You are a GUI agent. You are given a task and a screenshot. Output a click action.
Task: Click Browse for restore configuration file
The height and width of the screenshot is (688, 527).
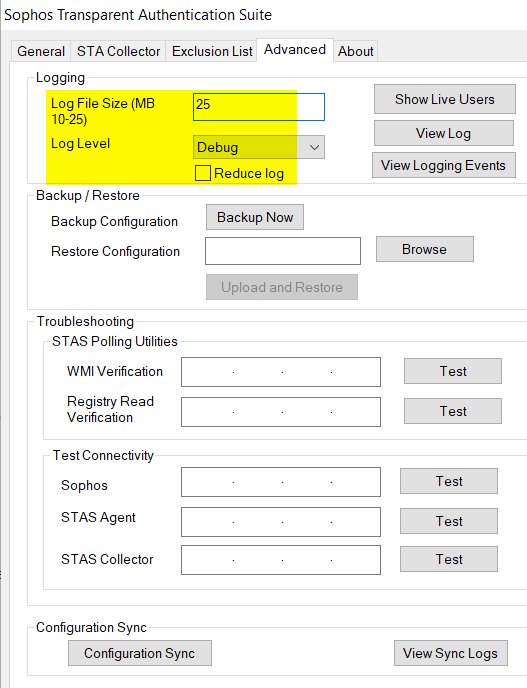coord(425,249)
